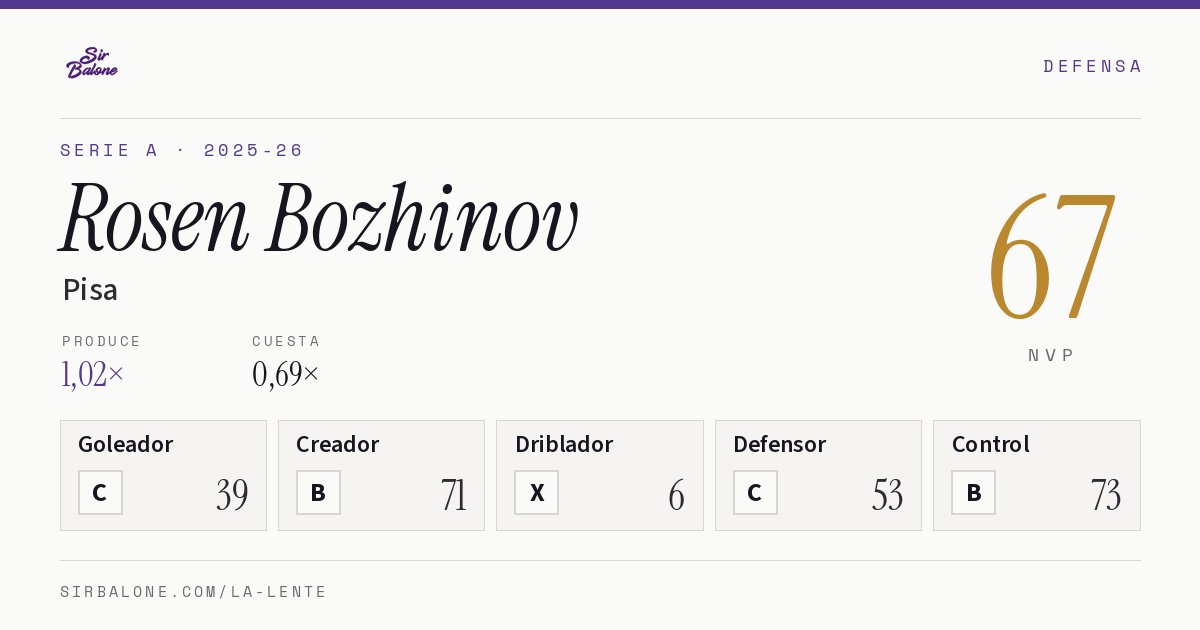
Task: Click the large gold 67 rating
Action: tap(1051, 257)
